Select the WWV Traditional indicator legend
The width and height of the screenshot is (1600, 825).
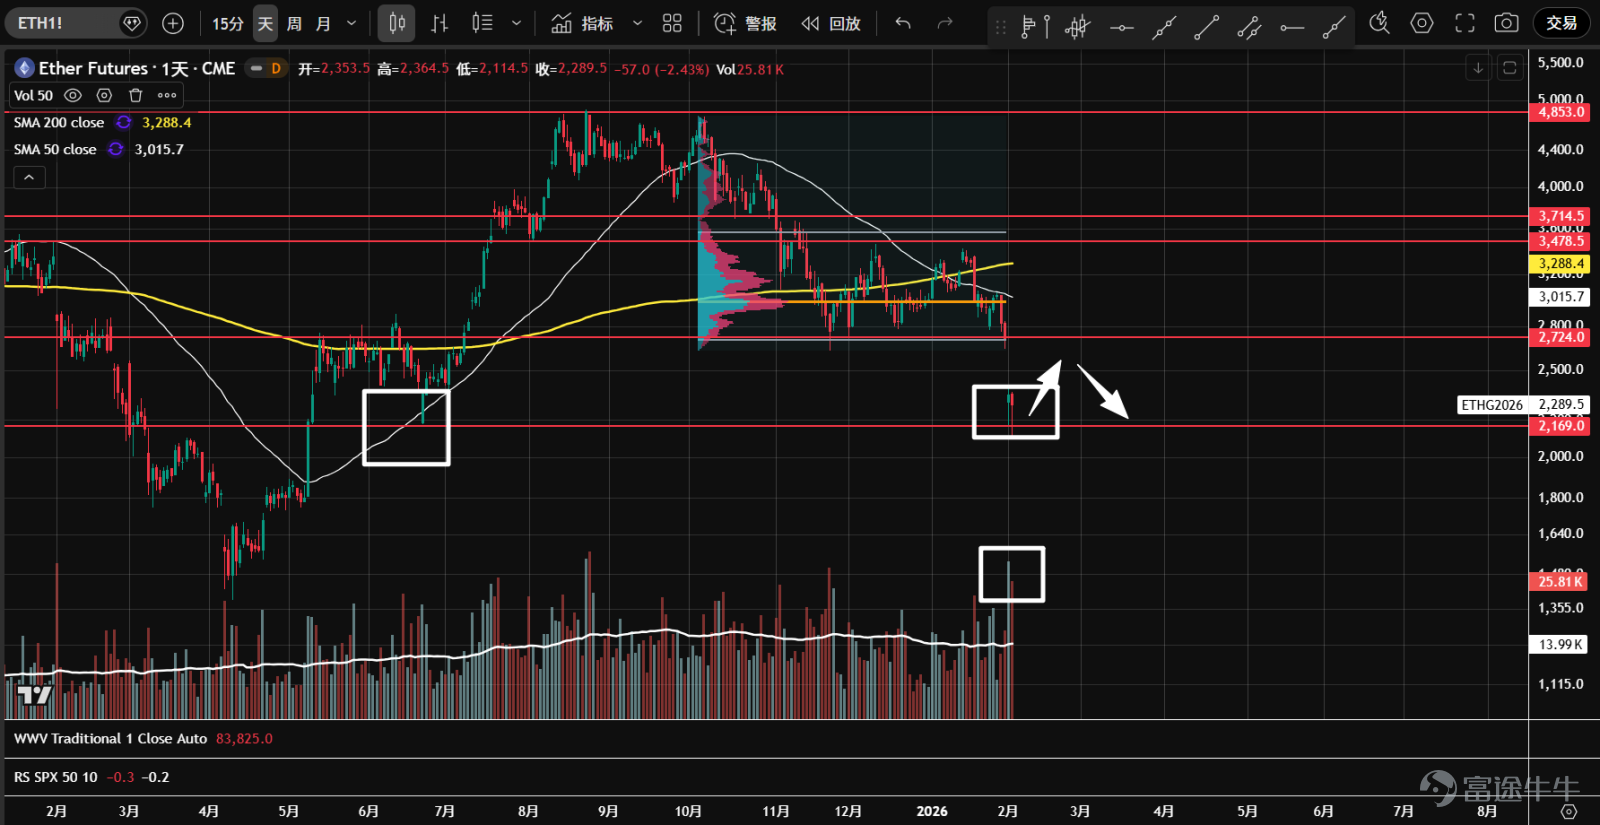pos(110,739)
